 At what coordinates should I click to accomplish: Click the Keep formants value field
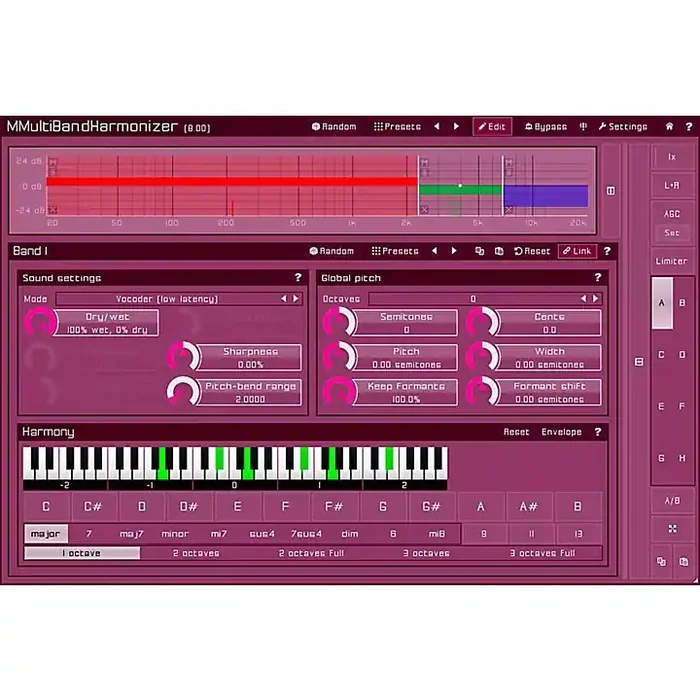pyautogui.click(x=406, y=392)
